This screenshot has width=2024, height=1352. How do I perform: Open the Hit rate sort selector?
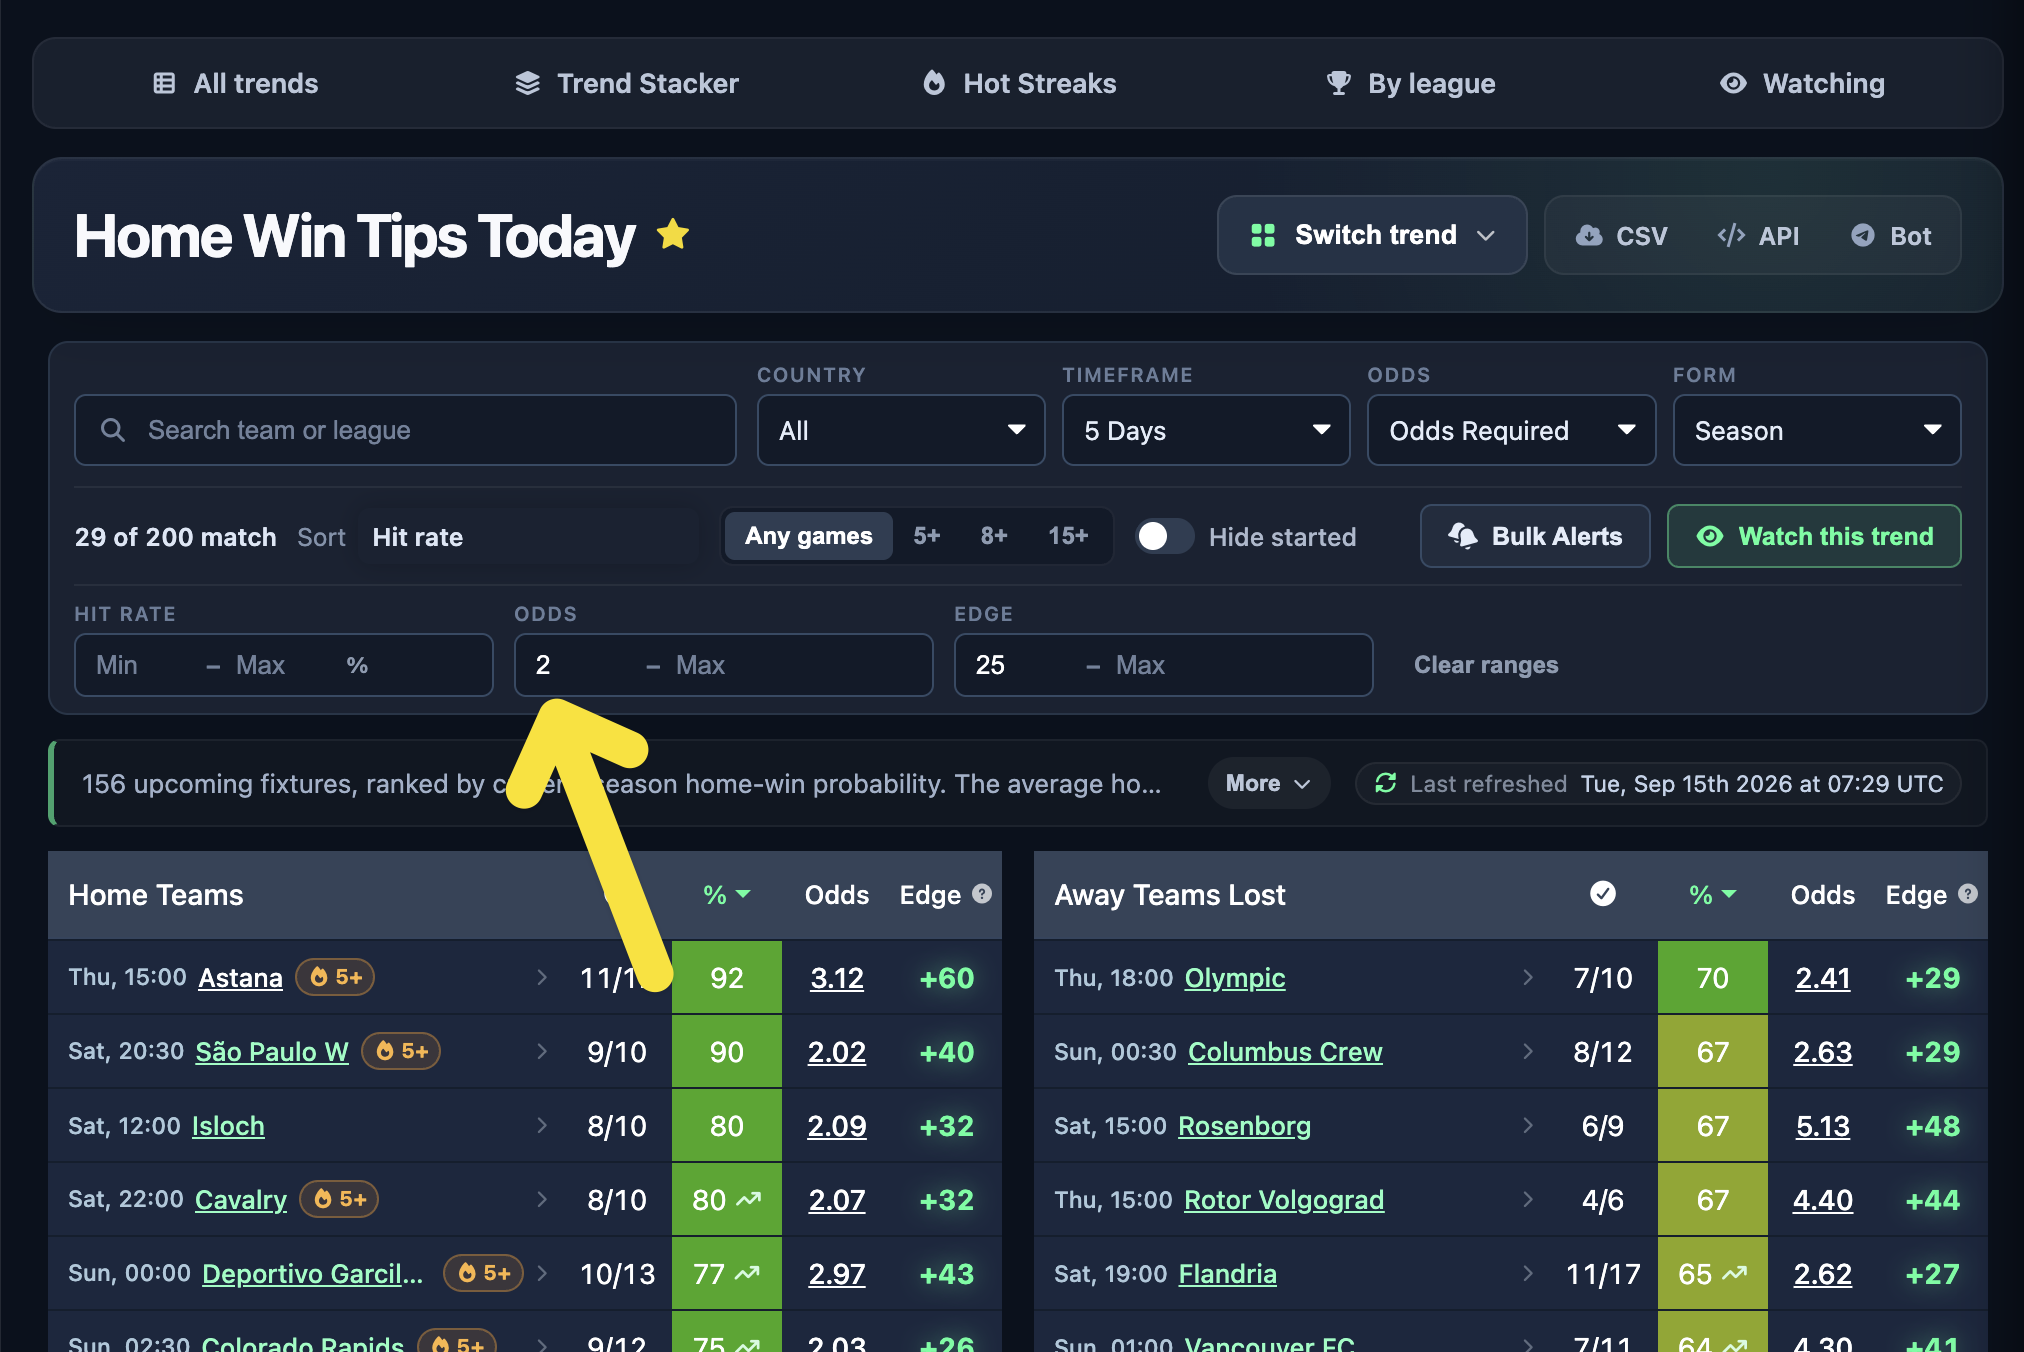(x=530, y=537)
